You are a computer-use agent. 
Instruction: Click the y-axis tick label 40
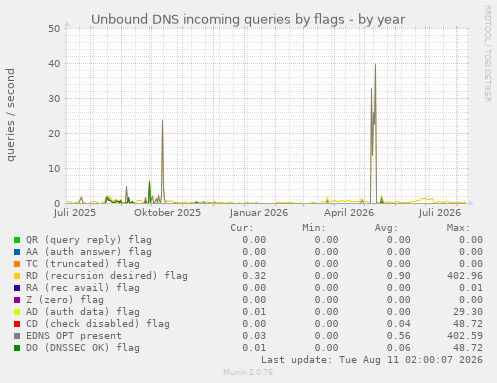click(54, 64)
